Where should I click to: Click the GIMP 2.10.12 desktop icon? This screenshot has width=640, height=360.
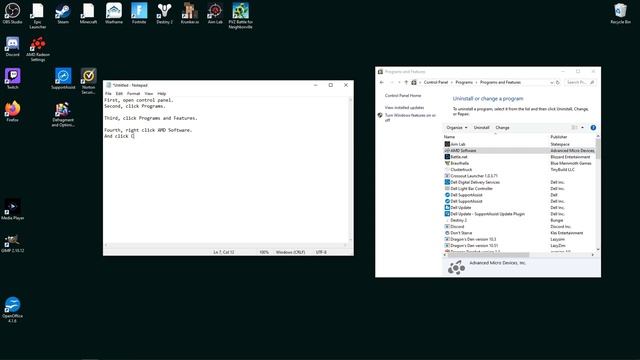click(x=12, y=242)
